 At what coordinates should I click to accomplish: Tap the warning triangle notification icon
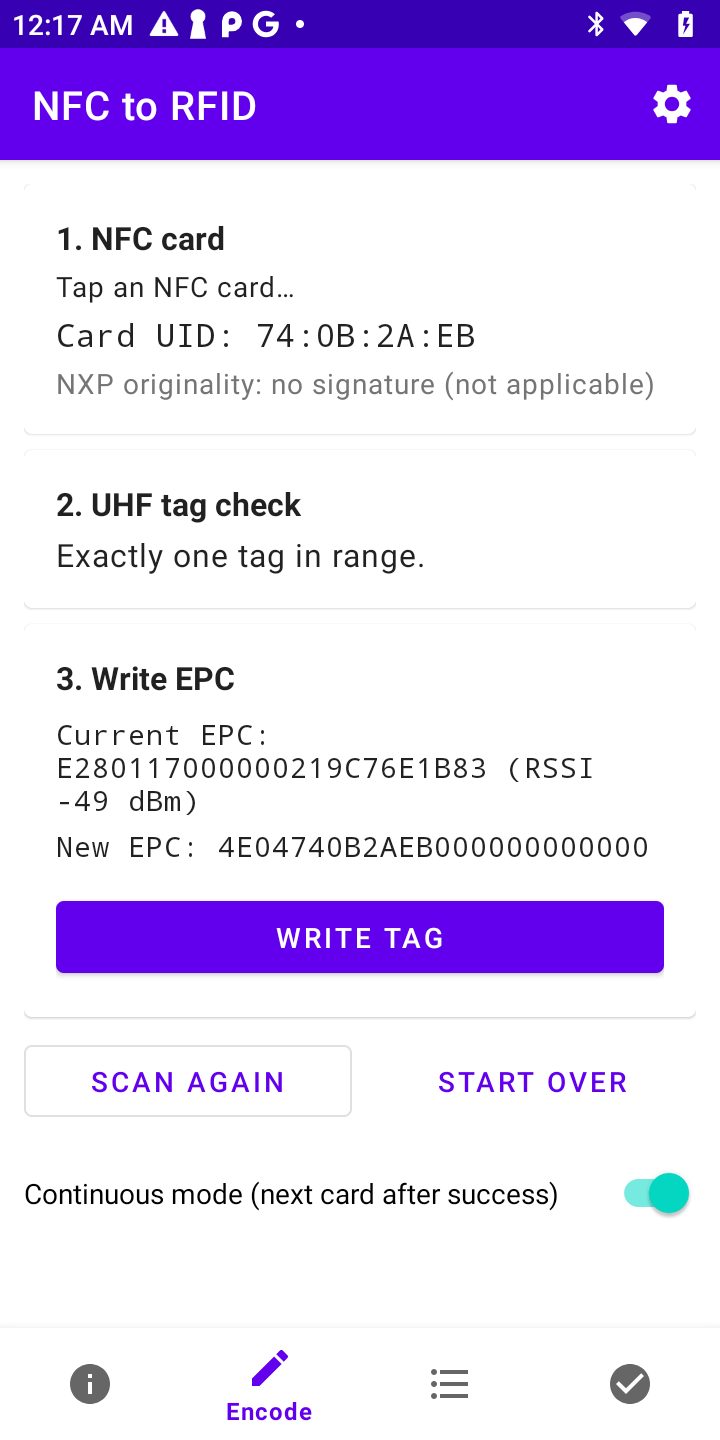pyautogui.click(x=164, y=25)
